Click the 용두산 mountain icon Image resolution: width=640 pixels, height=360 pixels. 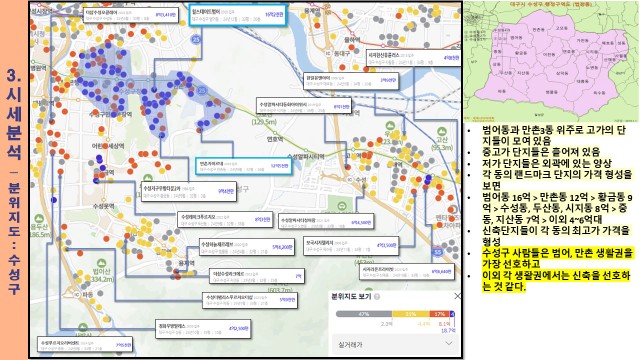click(39, 219)
